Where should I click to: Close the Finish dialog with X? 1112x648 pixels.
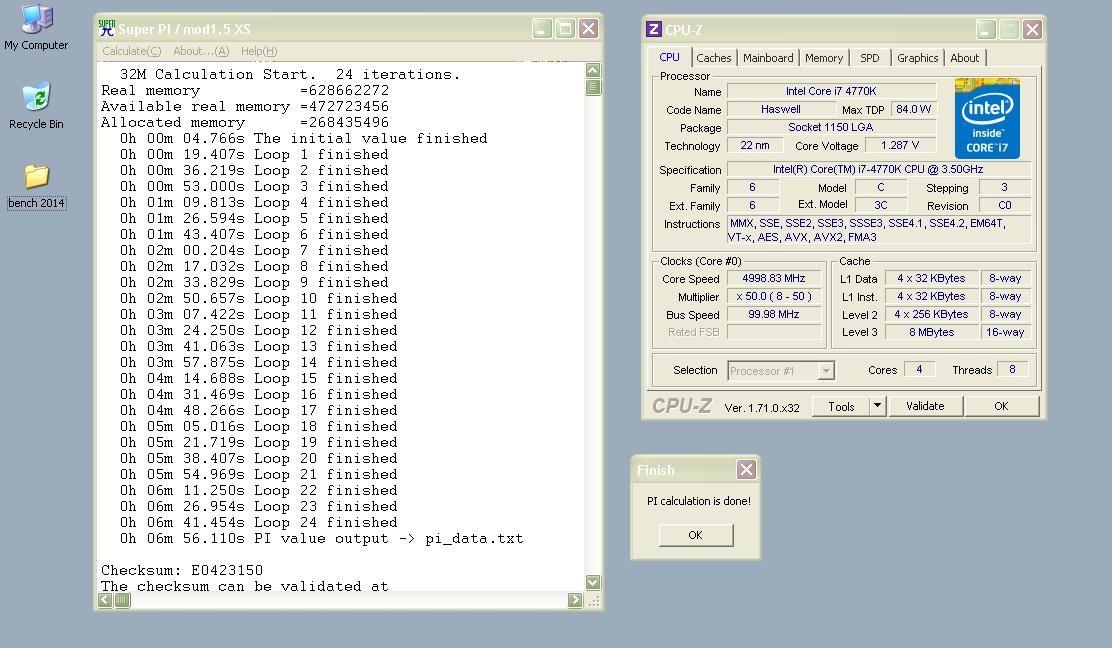[746, 469]
